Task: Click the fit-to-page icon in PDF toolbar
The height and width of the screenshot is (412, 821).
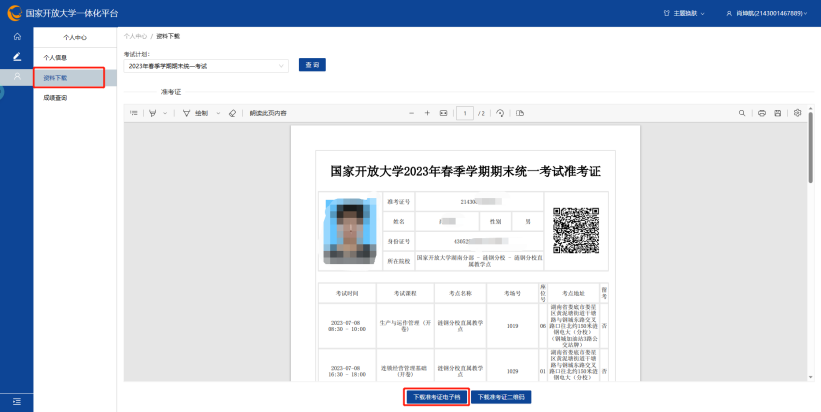Action: pyautogui.click(x=443, y=113)
